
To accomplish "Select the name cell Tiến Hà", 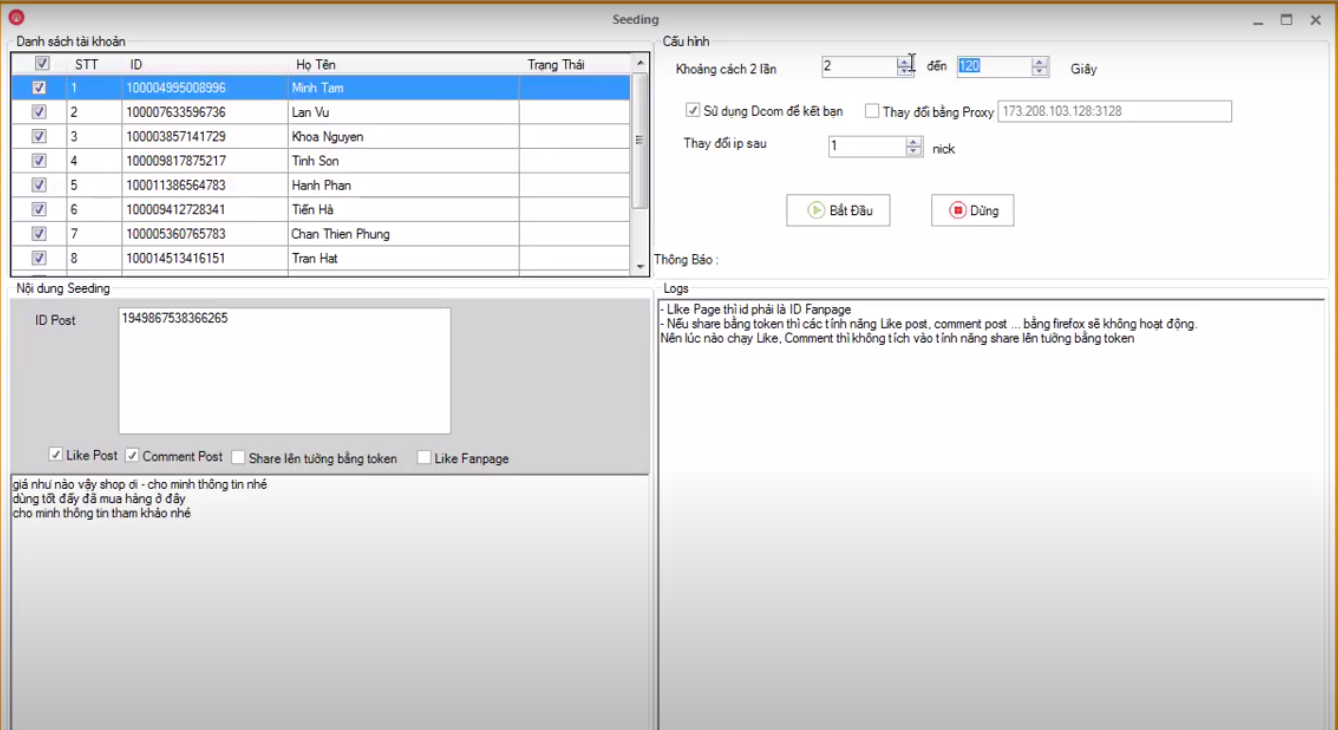I will pyautogui.click(x=404, y=209).
